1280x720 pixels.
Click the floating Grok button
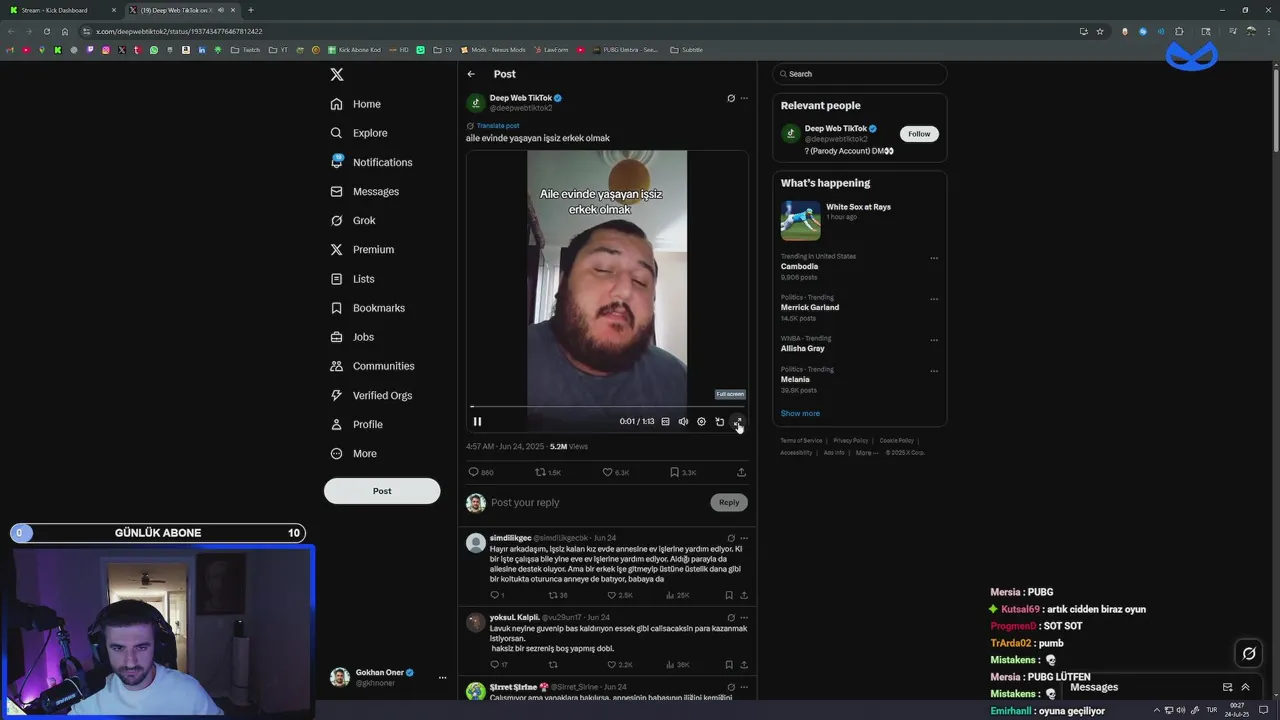click(x=1249, y=654)
